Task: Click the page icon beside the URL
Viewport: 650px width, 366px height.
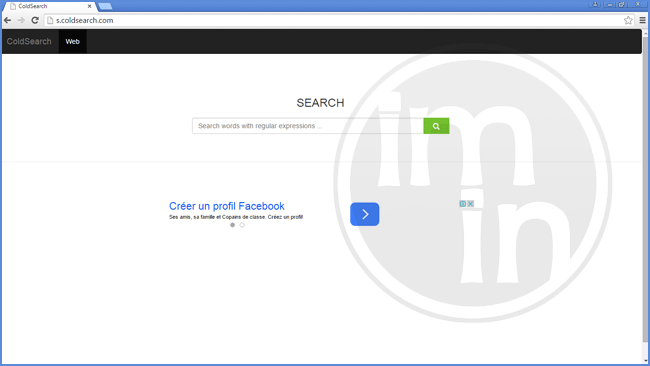Action: tap(50, 20)
